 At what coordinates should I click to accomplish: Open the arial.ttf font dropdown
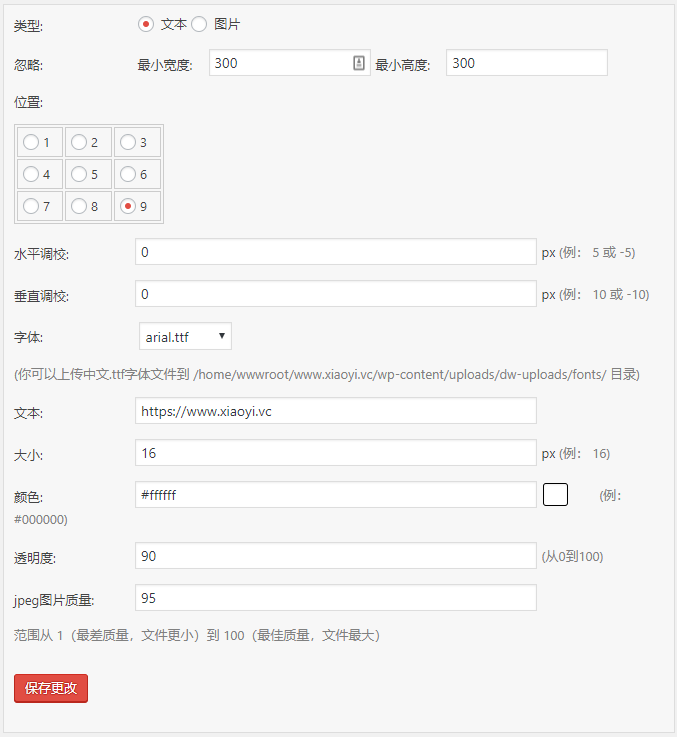[x=185, y=336]
